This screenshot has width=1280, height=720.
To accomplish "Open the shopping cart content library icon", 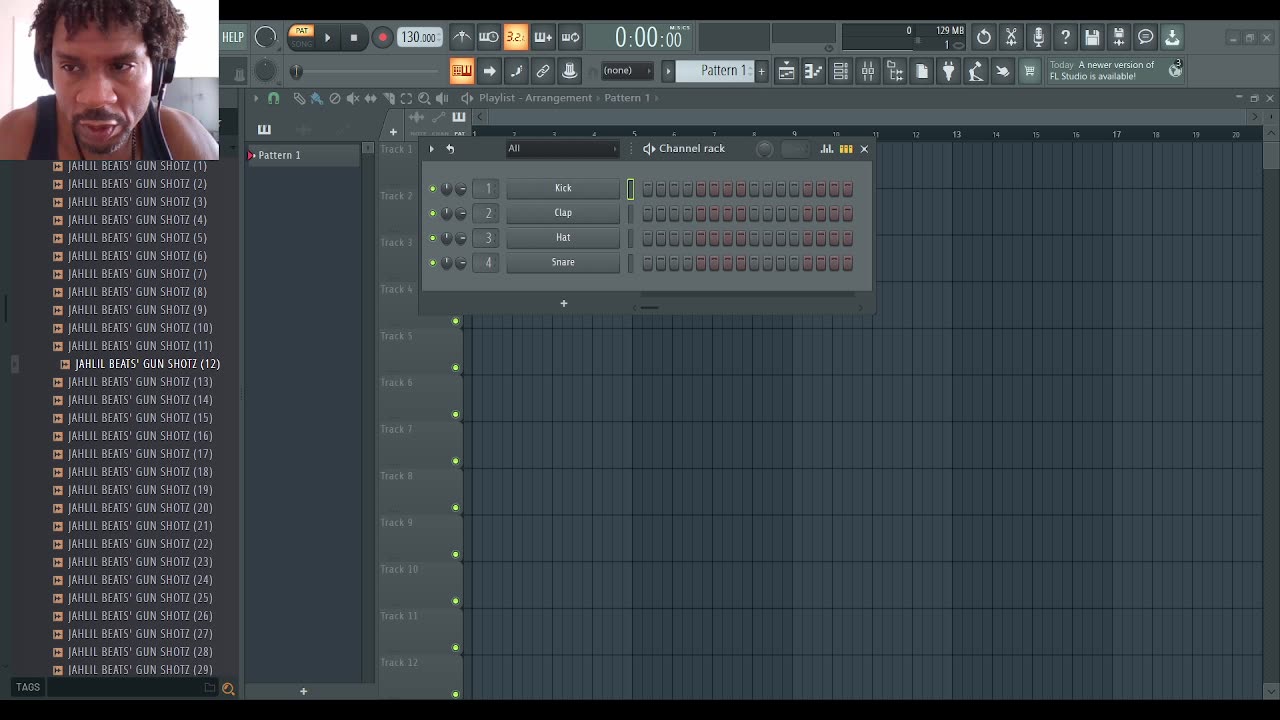I will click(x=1029, y=70).
